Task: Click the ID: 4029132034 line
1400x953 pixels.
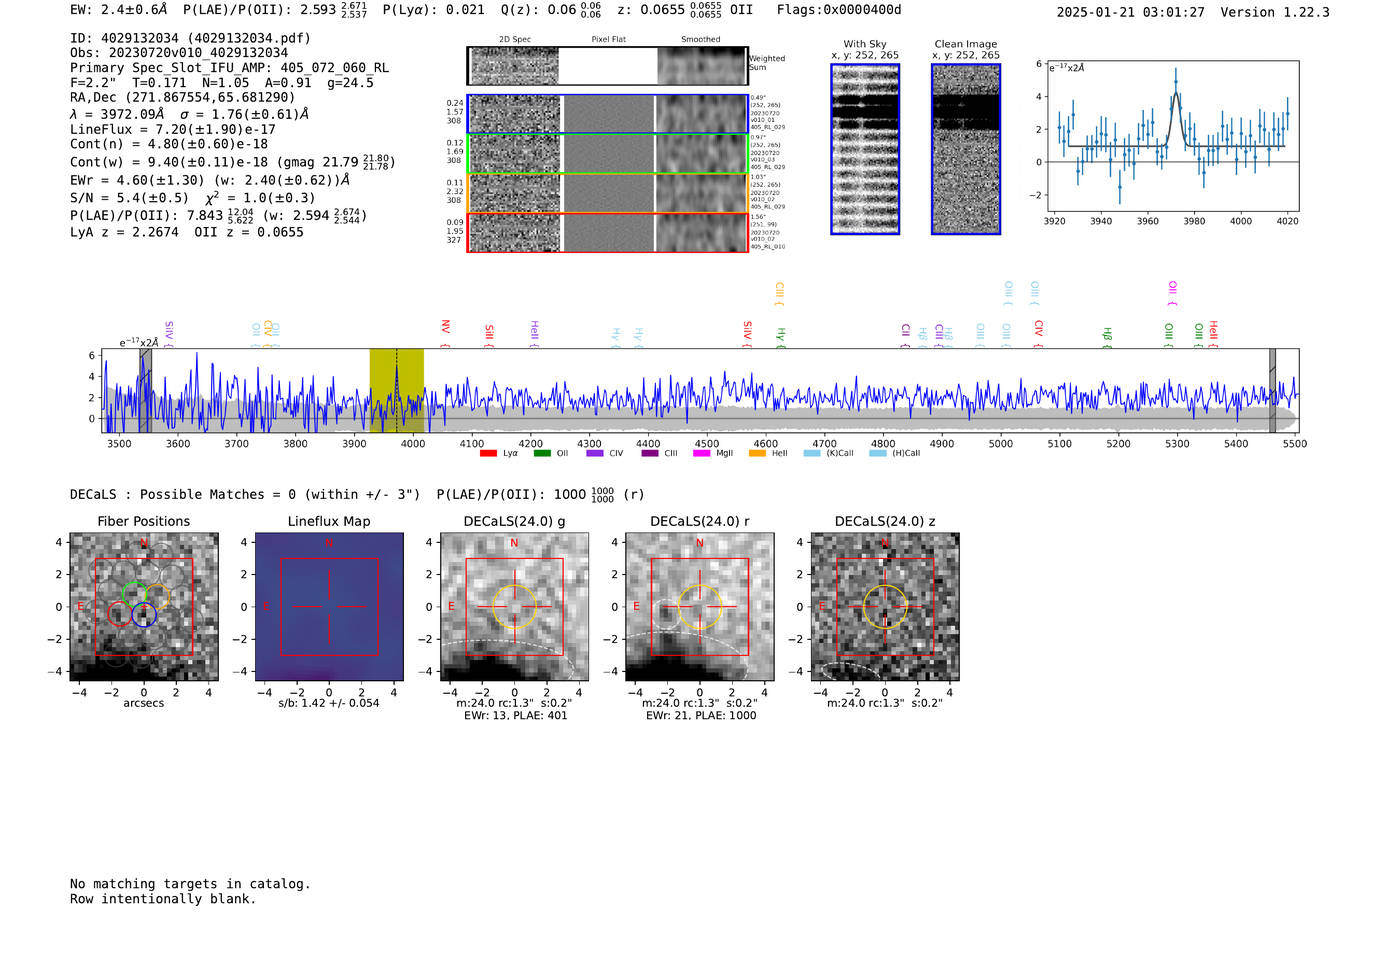Action: click(190, 38)
